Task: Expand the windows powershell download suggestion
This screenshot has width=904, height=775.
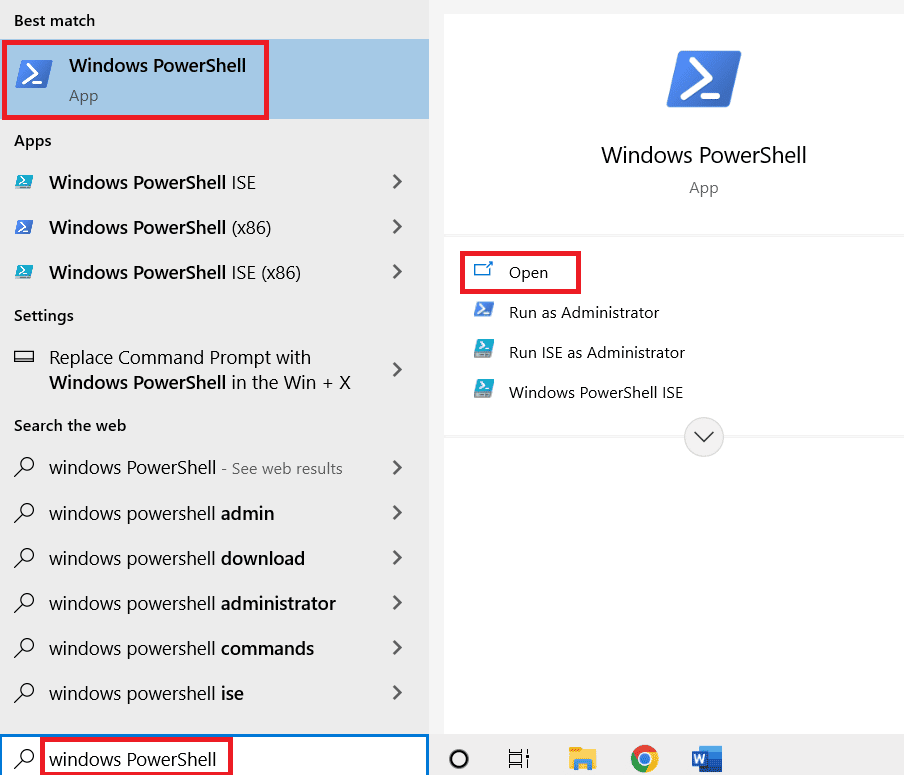Action: [x=396, y=558]
